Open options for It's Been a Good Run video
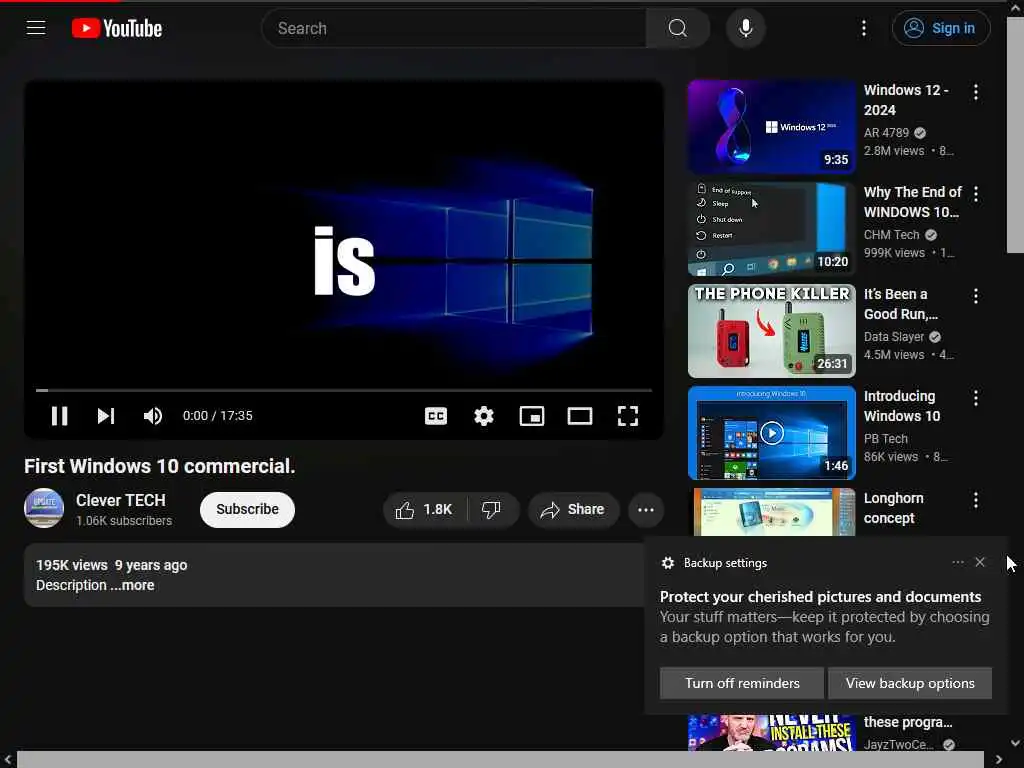1024x768 pixels. [x=976, y=296]
